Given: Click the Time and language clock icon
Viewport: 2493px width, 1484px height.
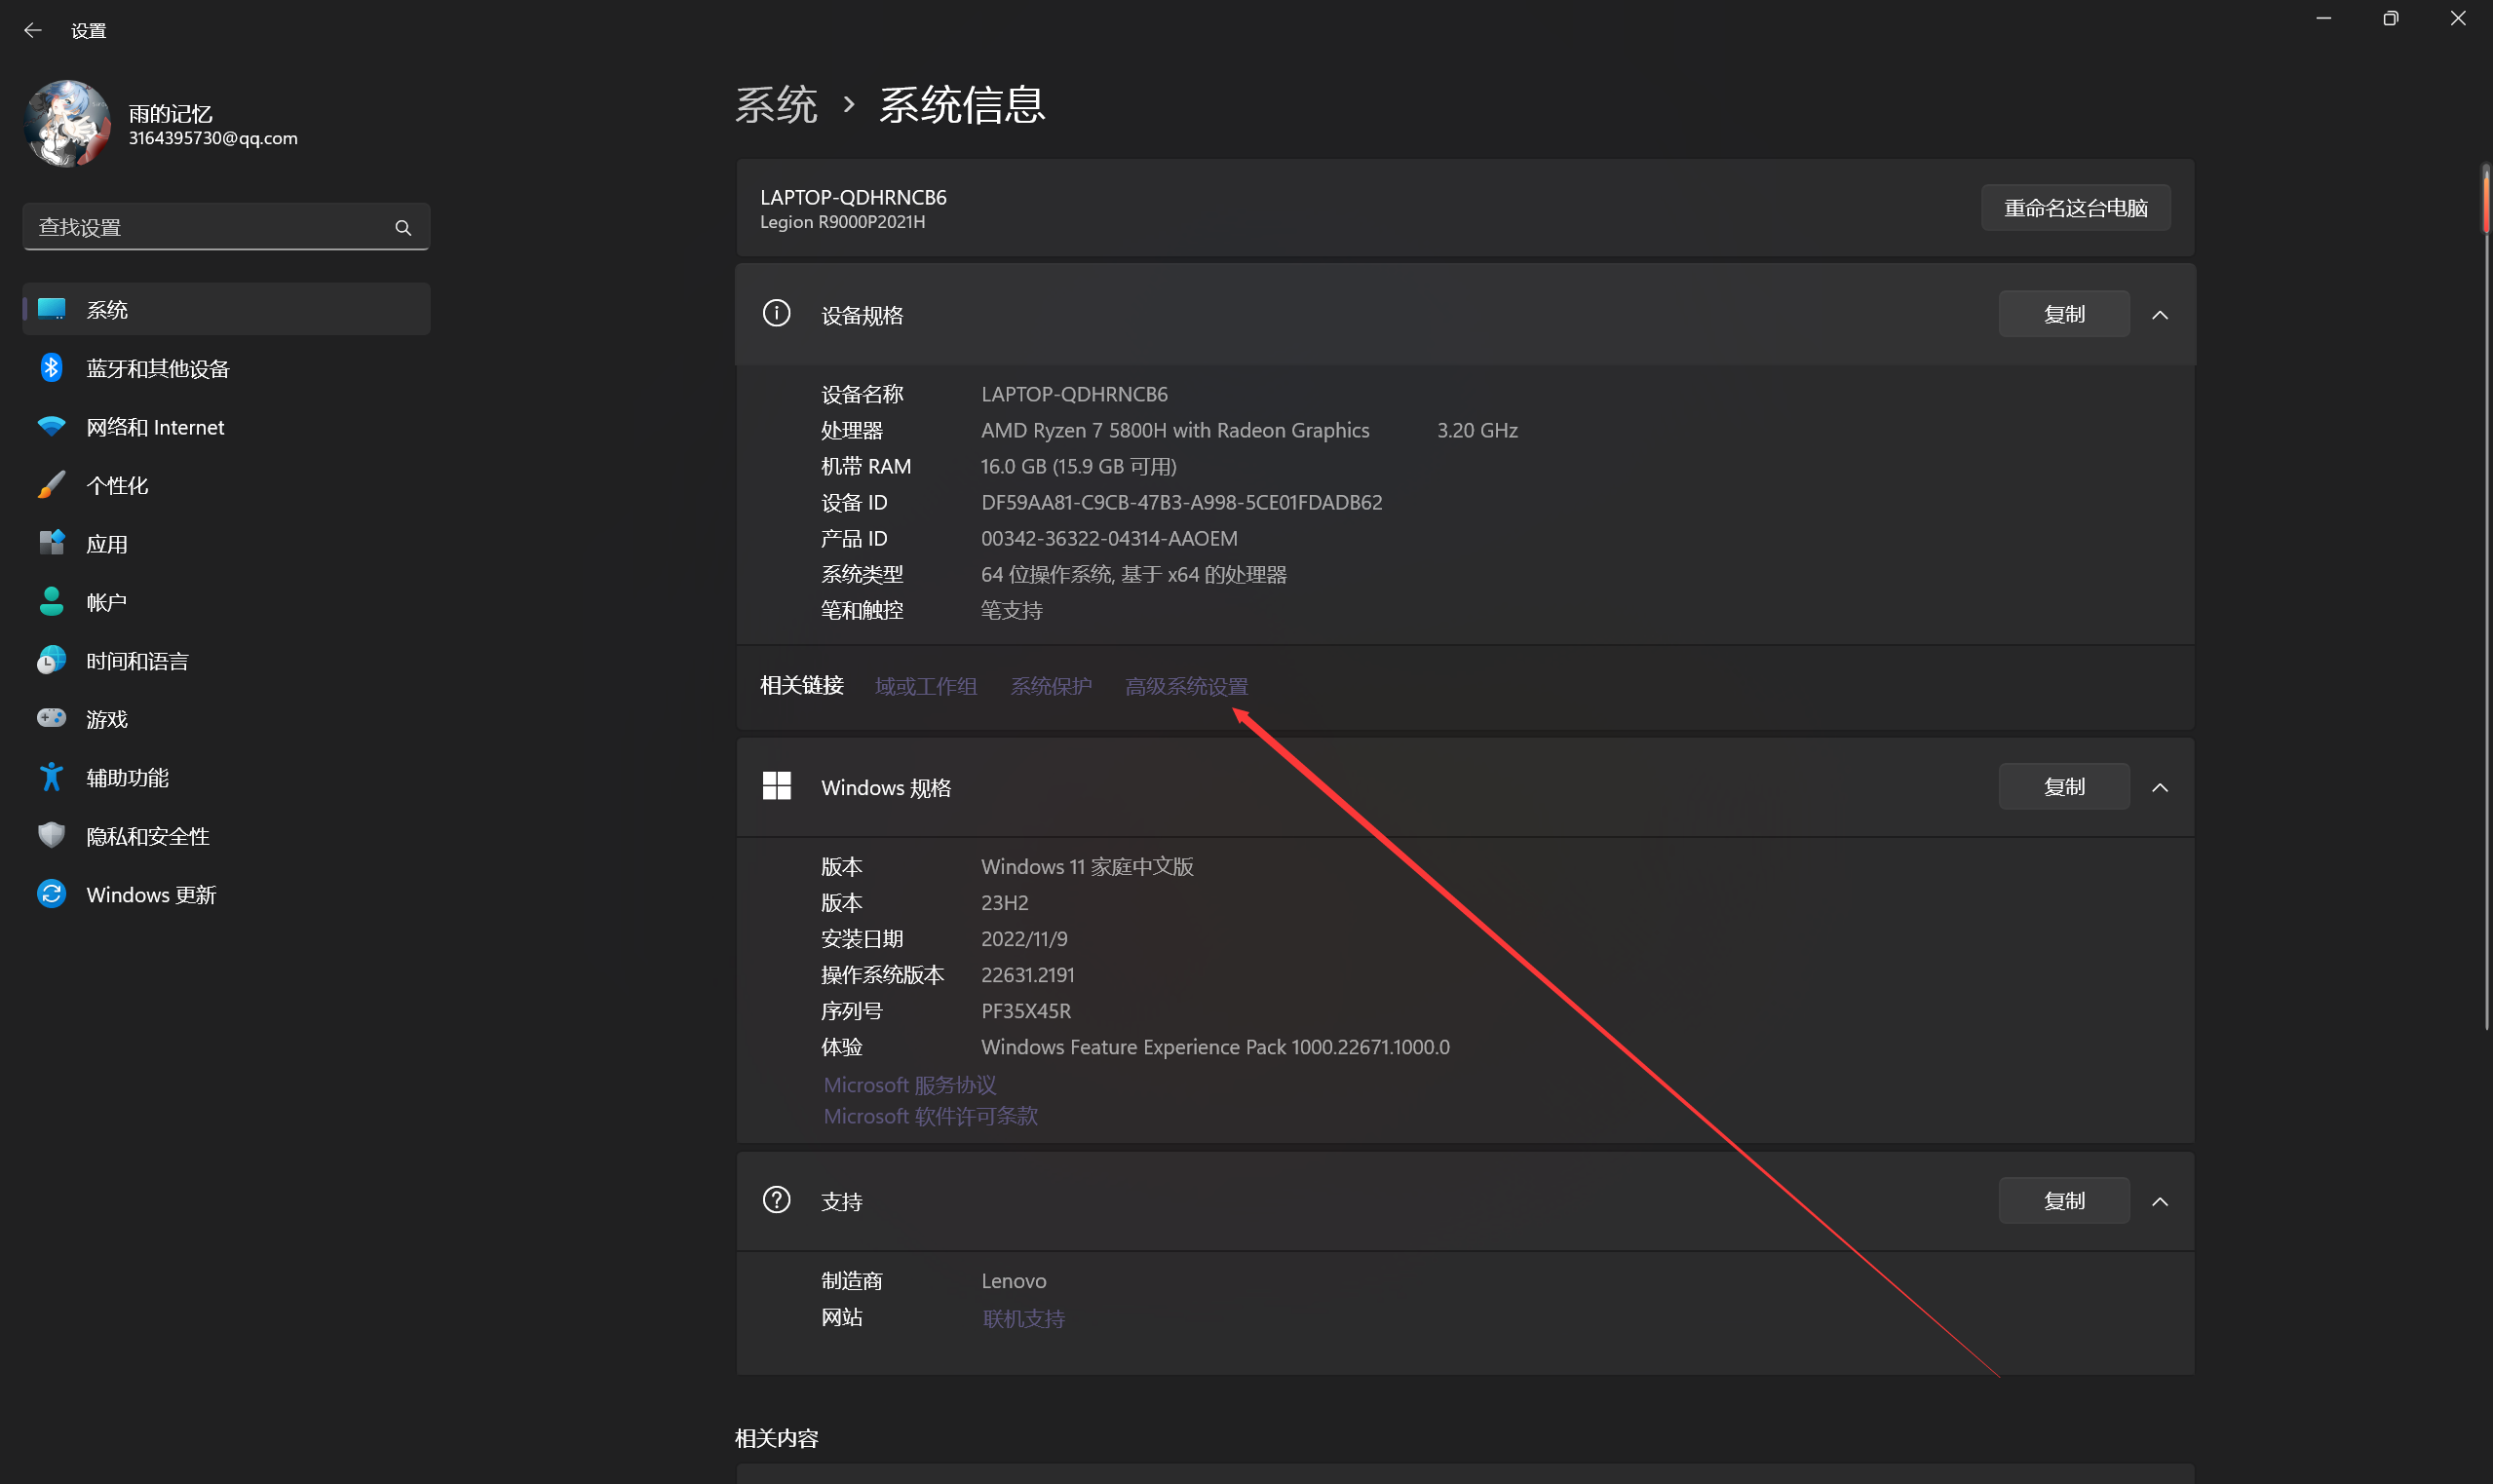Looking at the screenshot, I should [x=51, y=660].
